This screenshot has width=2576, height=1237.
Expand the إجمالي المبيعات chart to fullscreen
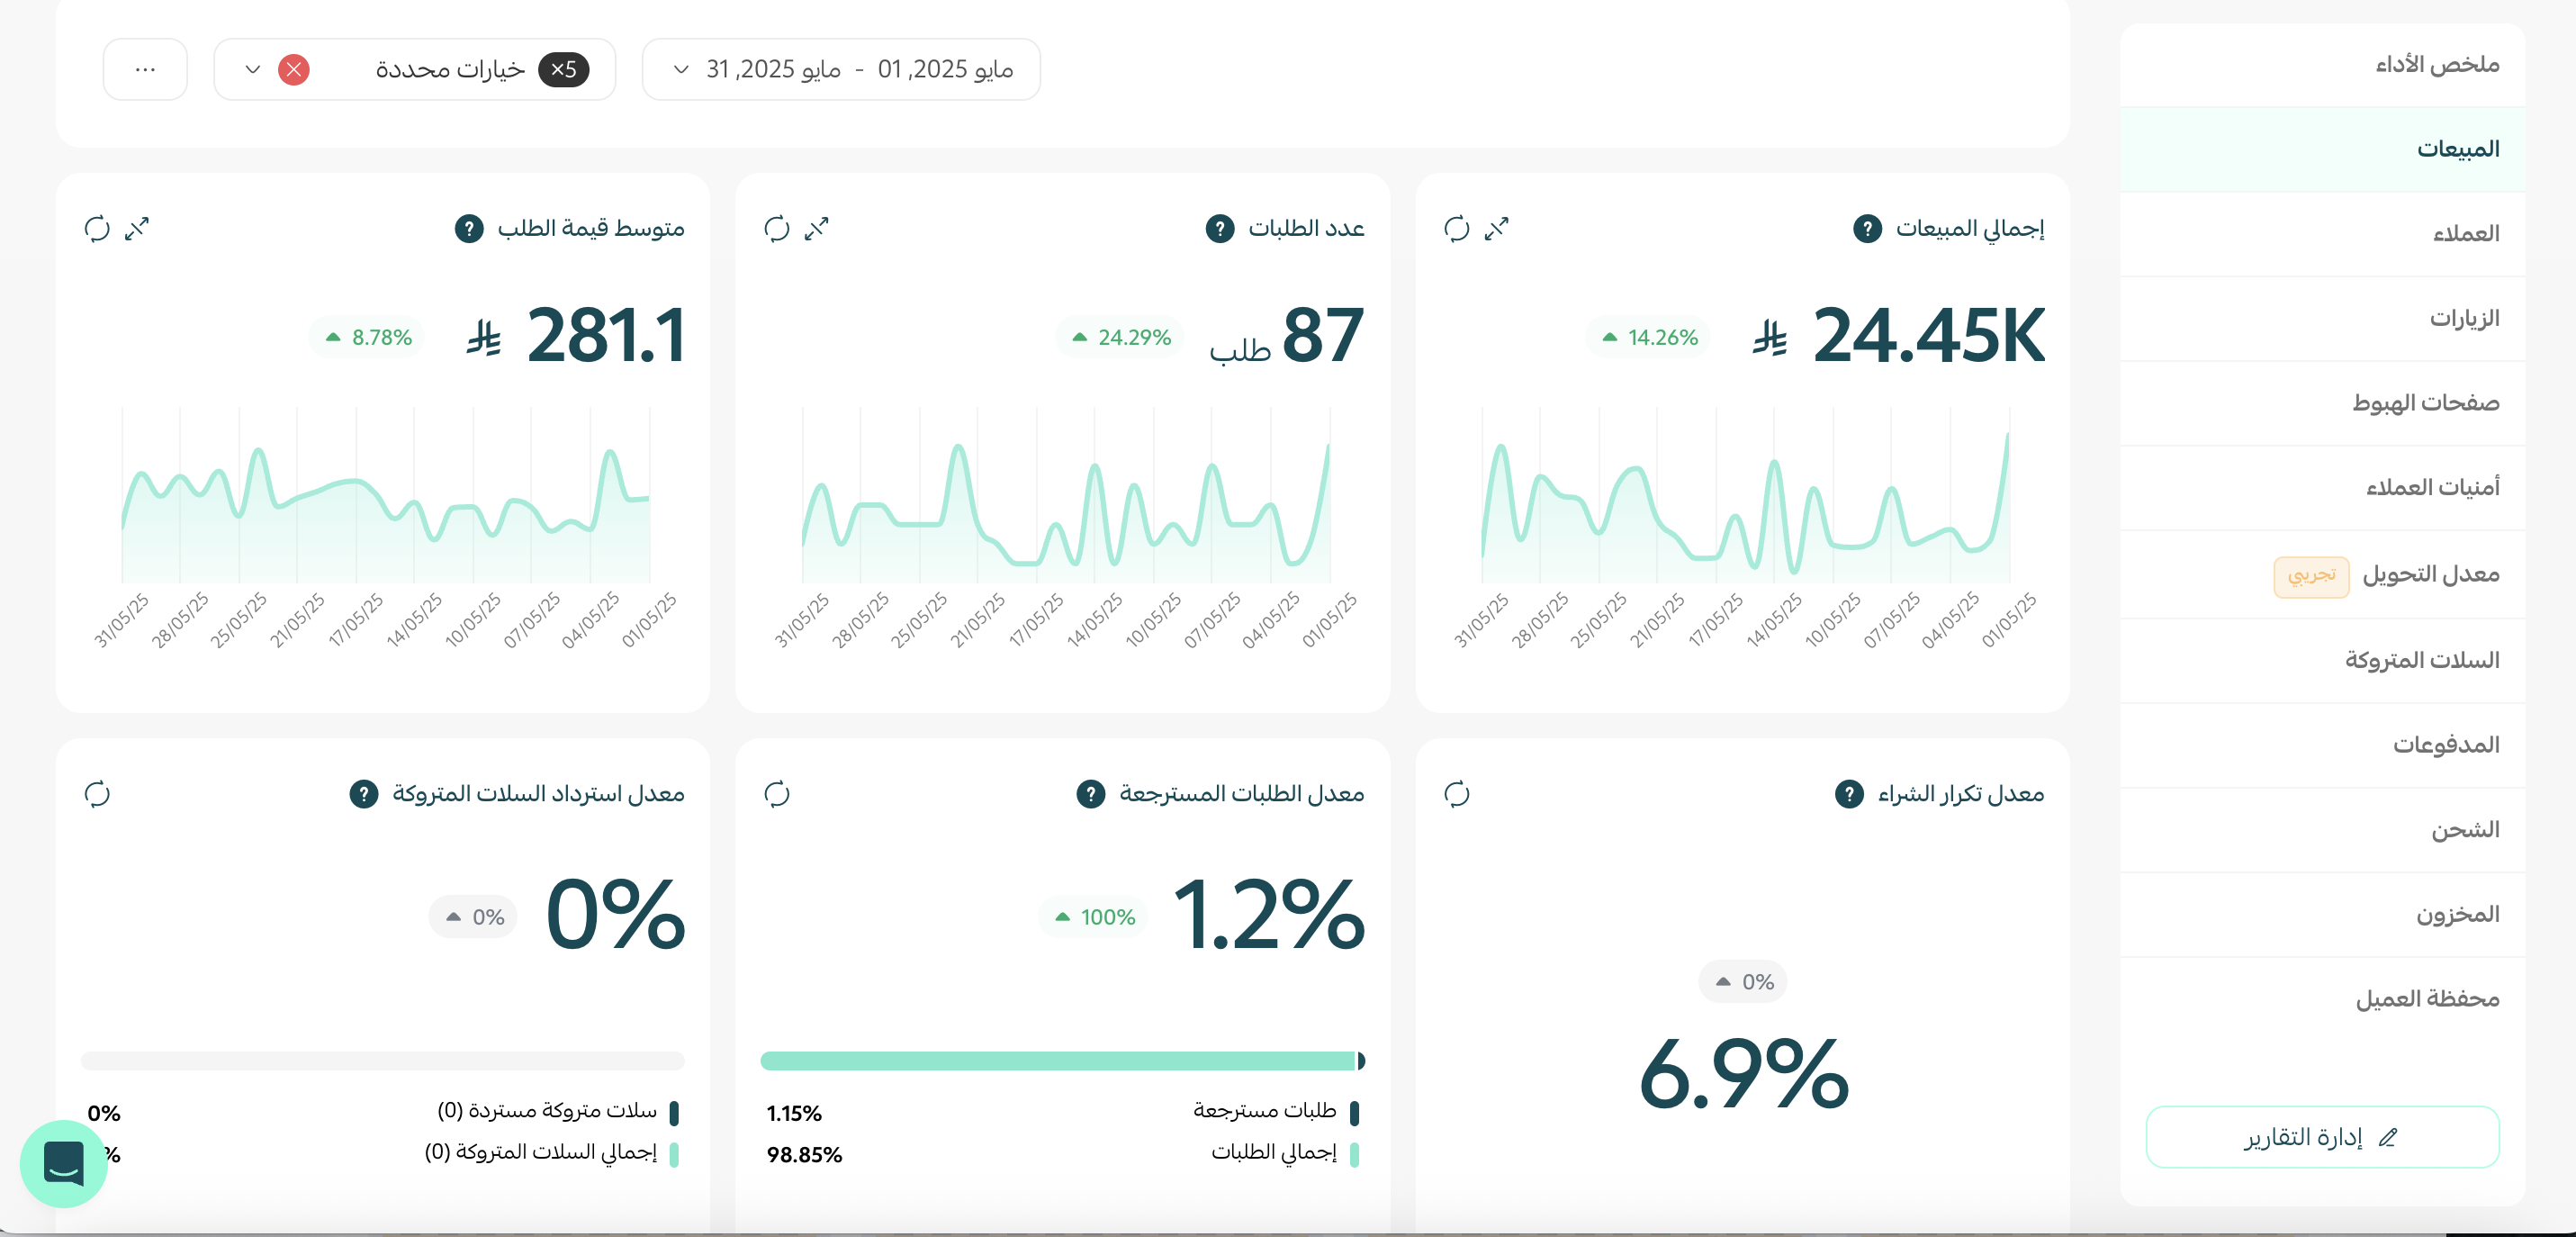(1496, 229)
